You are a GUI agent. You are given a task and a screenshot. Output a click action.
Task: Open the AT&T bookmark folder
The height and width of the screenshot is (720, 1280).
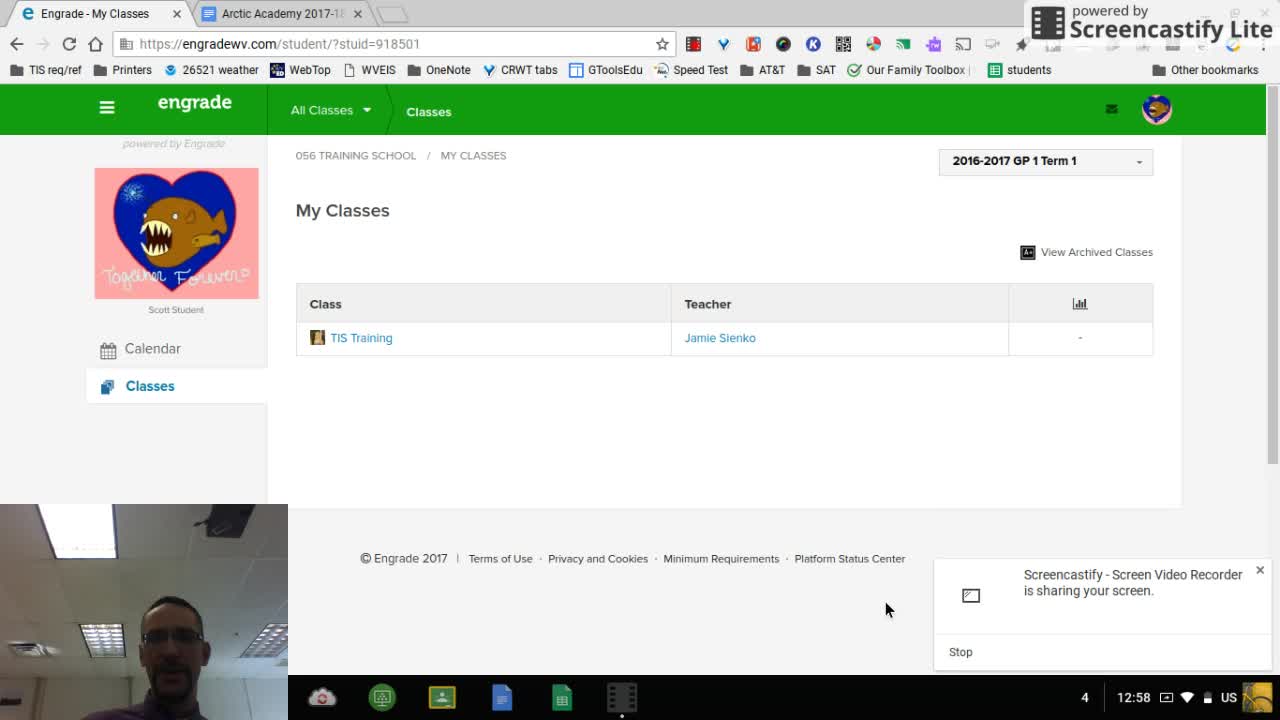pos(763,70)
